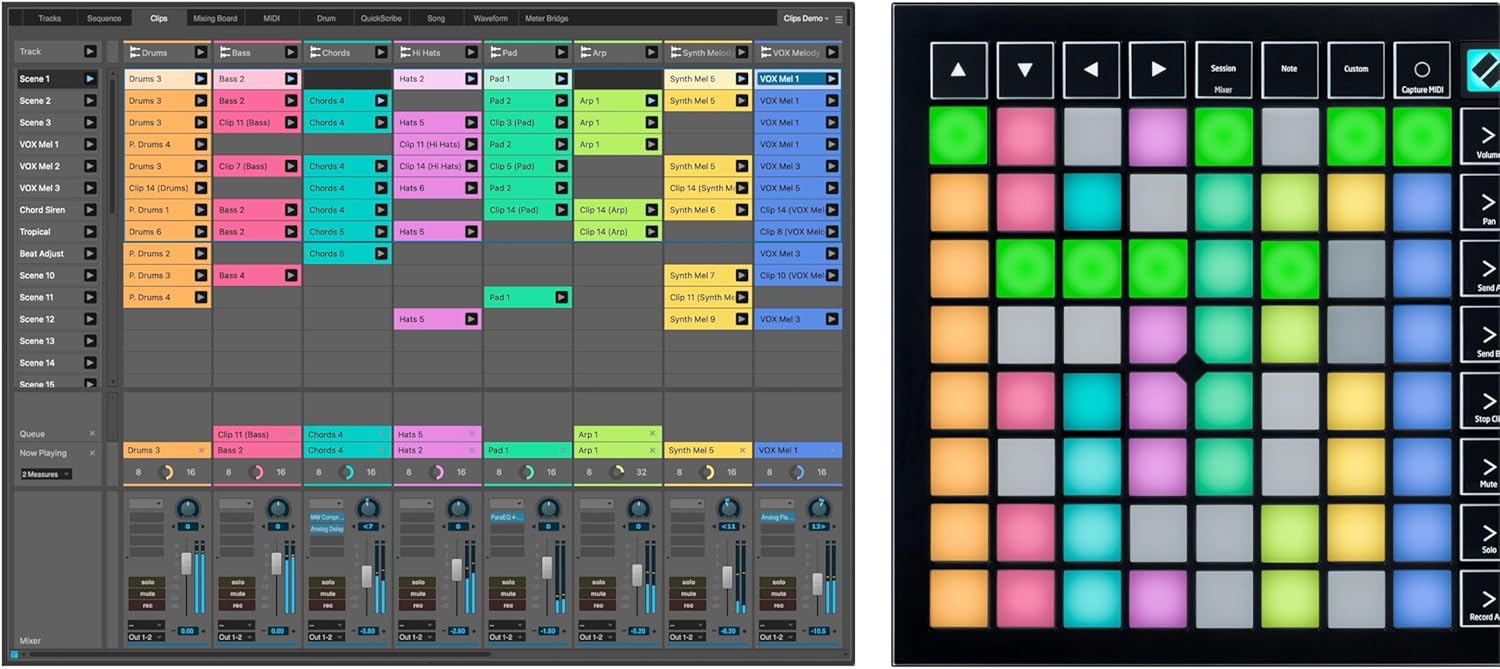The width and height of the screenshot is (1500, 669).
Task: Open the QuickScribe tab
Action: point(381,17)
